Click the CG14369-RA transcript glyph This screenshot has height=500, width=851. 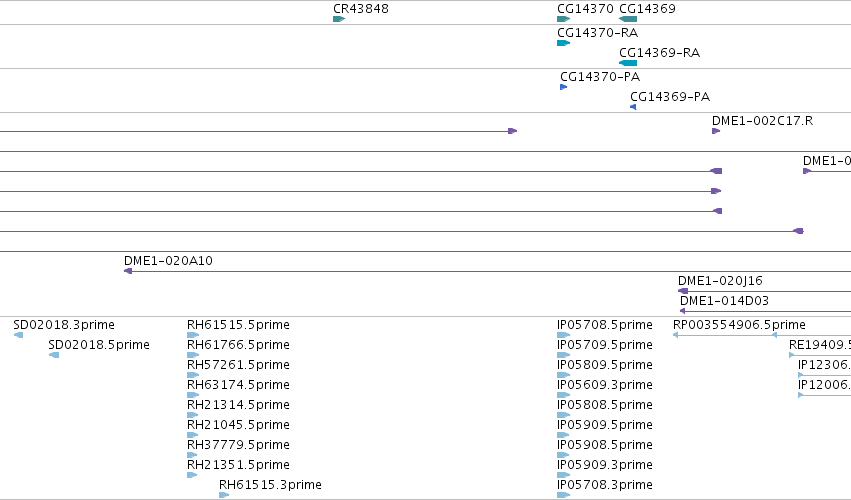pos(628,63)
